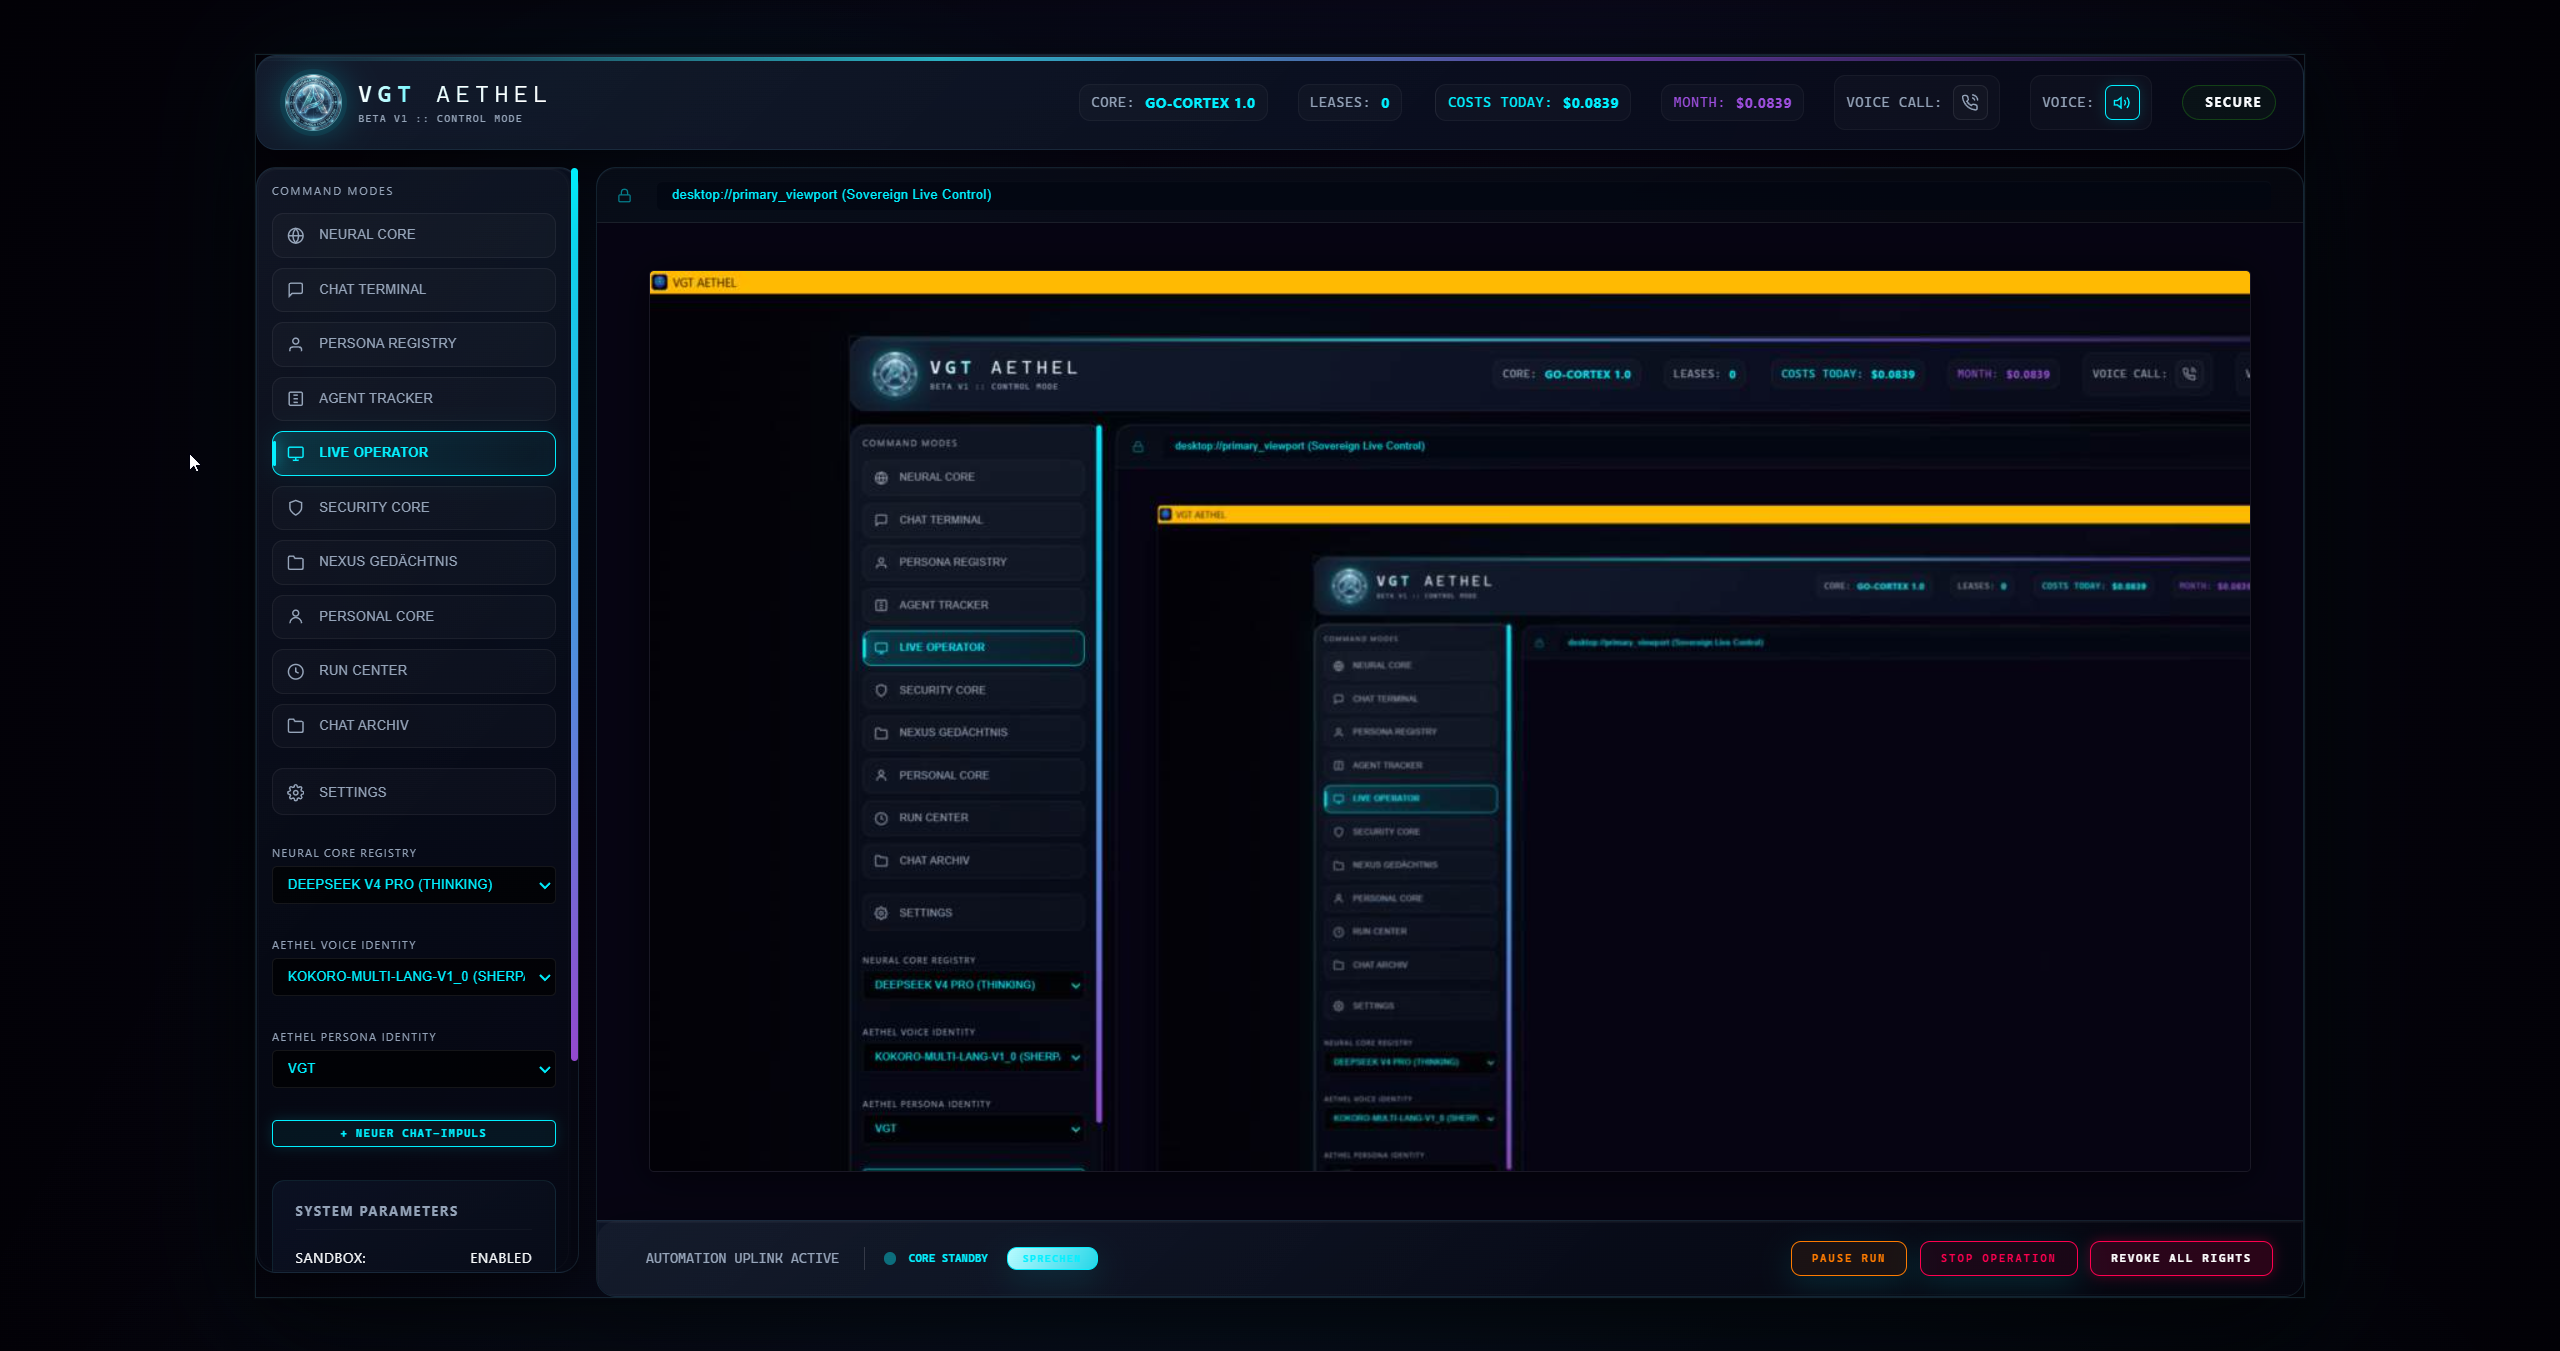Screen dimensions: 2560x1351
Task: Click the person icon for Persona Registry
Action: tap(296, 344)
